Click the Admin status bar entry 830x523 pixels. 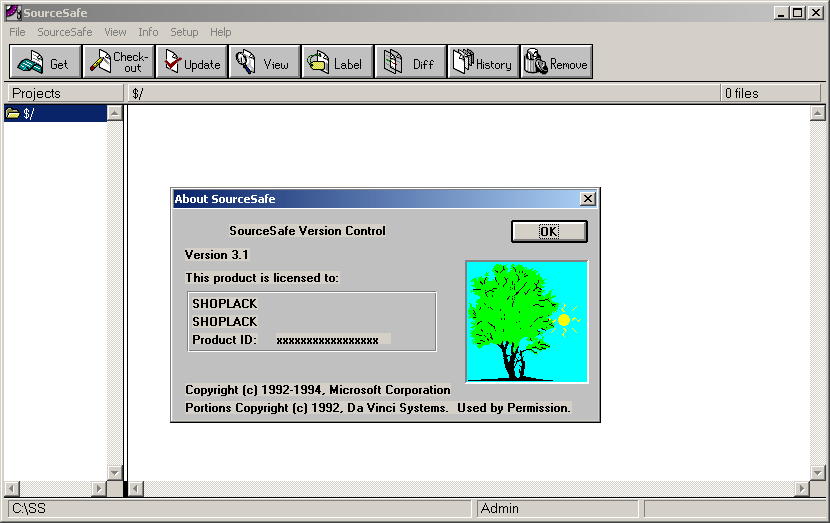point(557,509)
